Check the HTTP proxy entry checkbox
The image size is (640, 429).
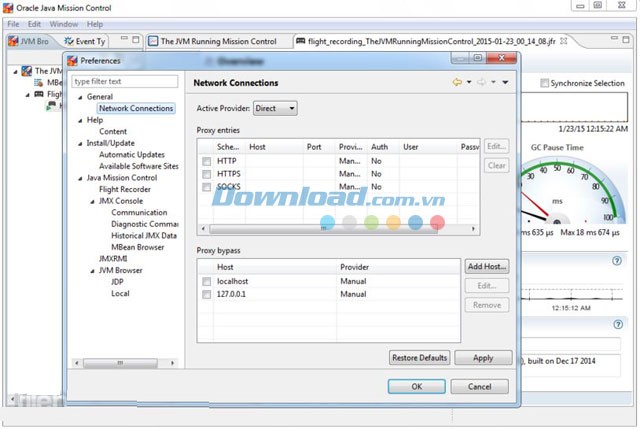coord(207,161)
